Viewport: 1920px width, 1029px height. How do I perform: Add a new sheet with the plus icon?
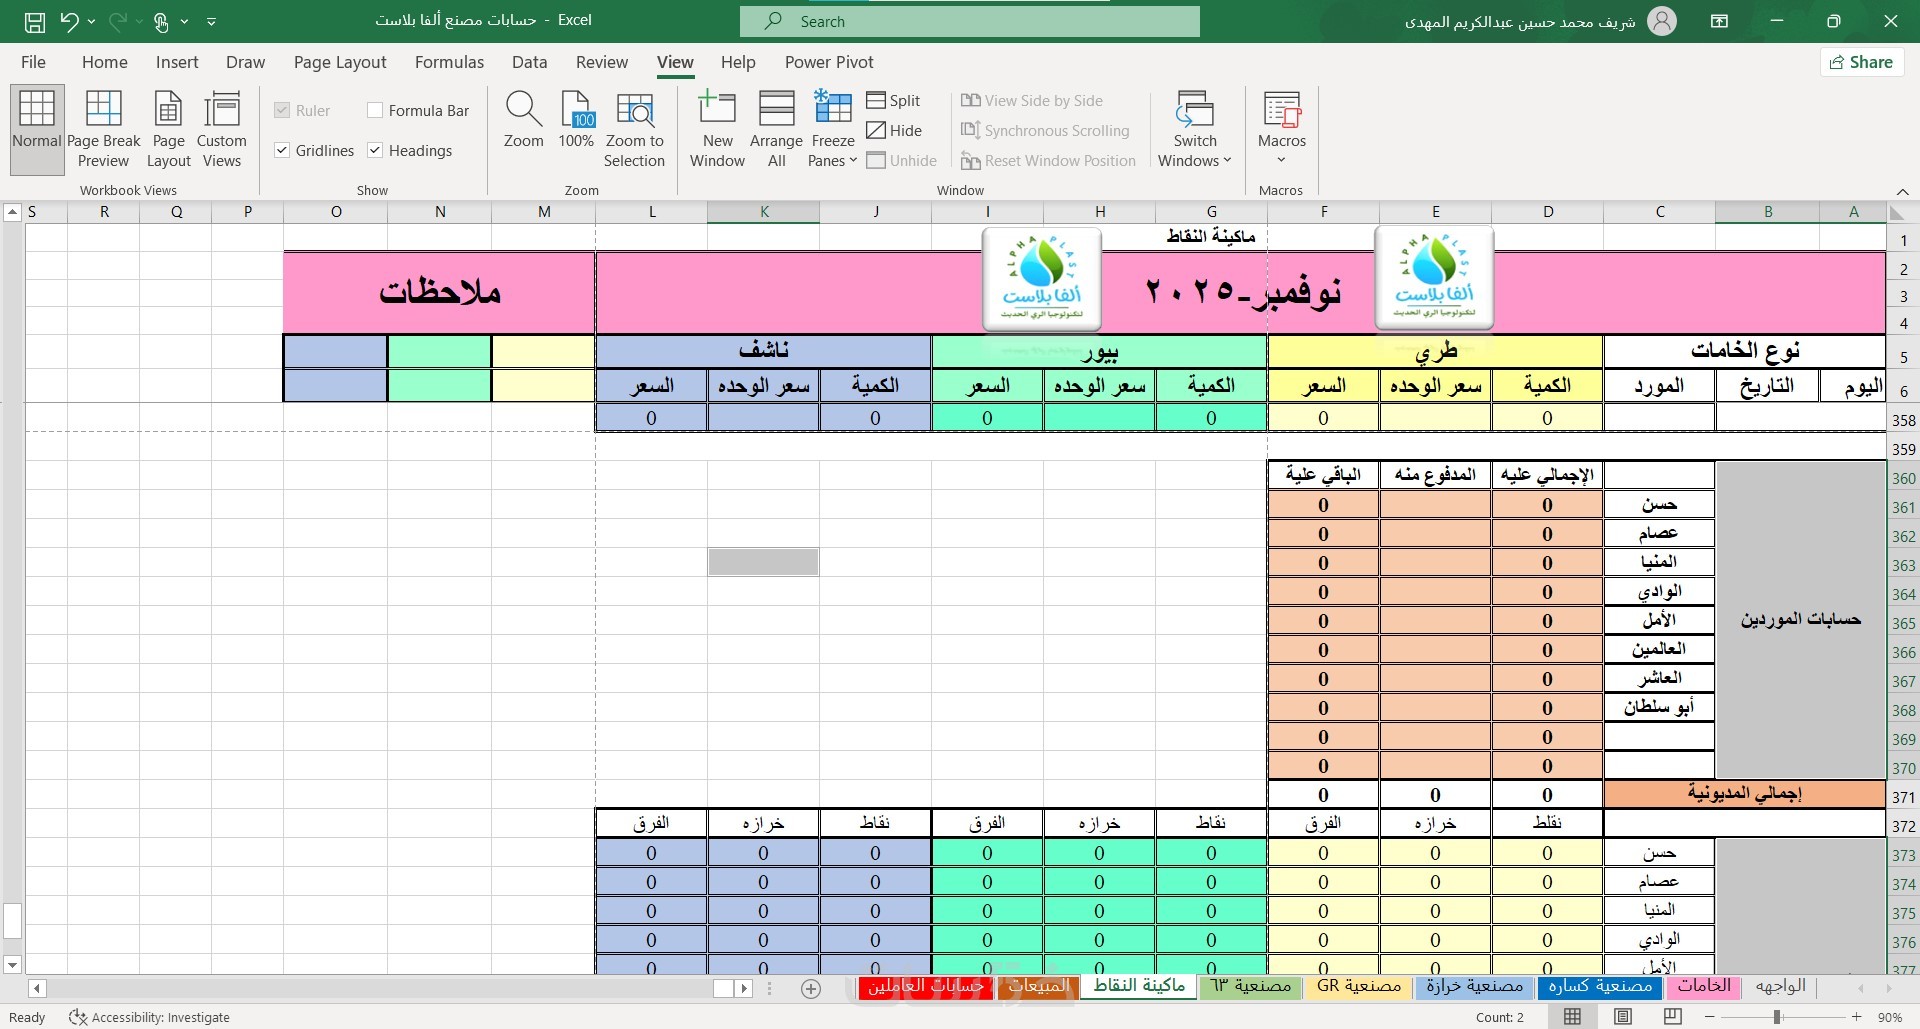tap(811, 988)
